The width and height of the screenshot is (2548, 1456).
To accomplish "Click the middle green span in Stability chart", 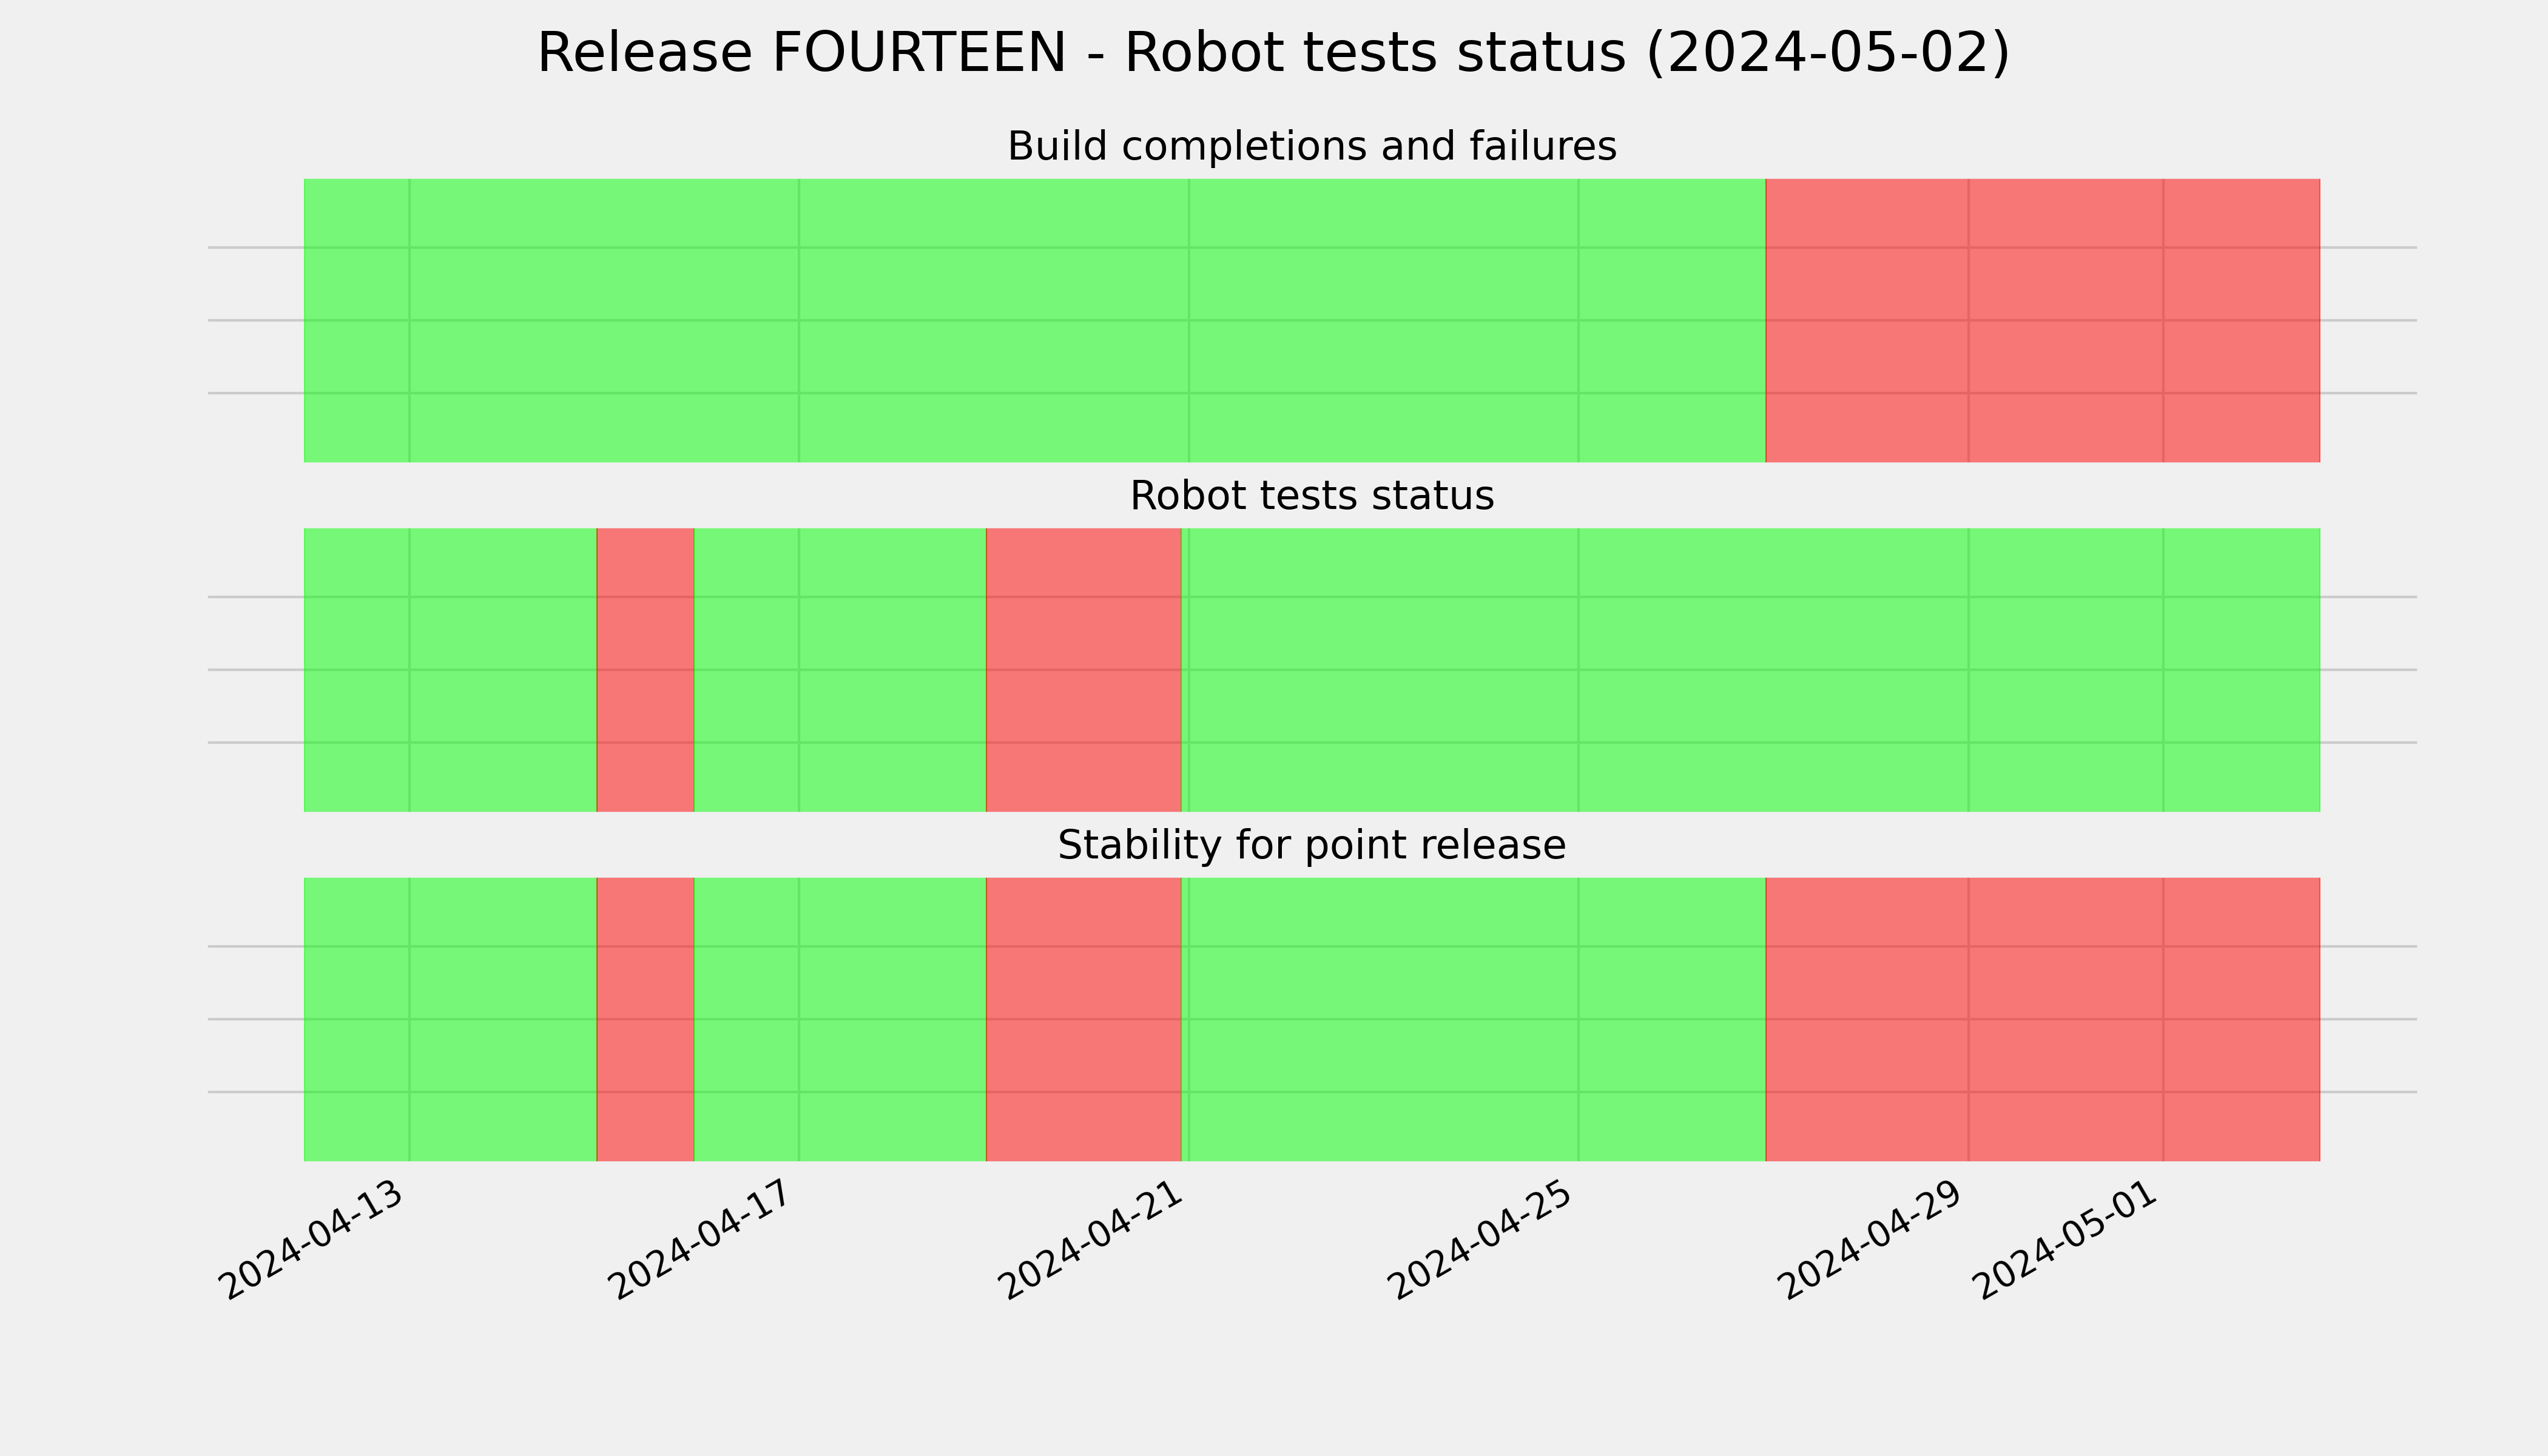I will tap(1474, 1019).
